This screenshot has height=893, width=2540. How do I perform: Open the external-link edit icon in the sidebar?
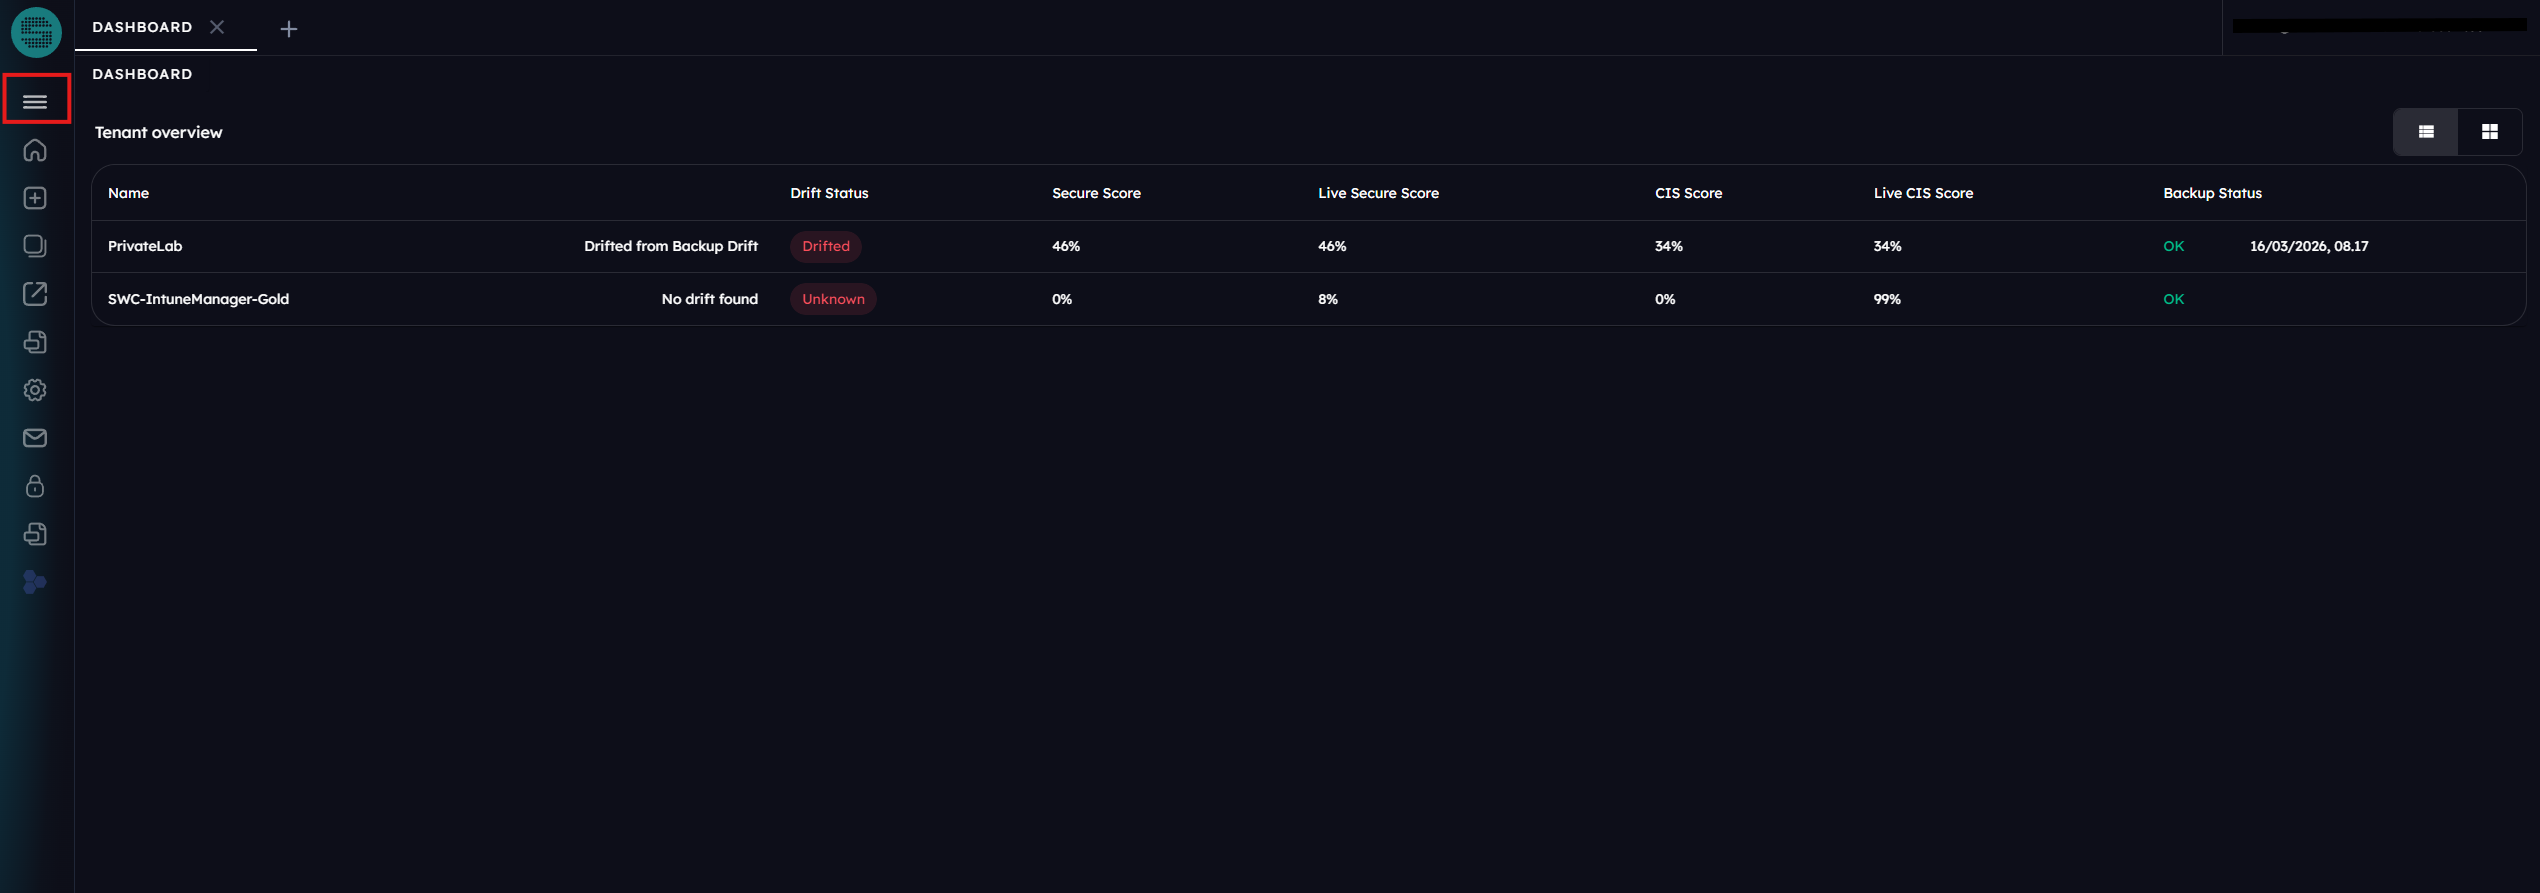[x=35, y=294]
